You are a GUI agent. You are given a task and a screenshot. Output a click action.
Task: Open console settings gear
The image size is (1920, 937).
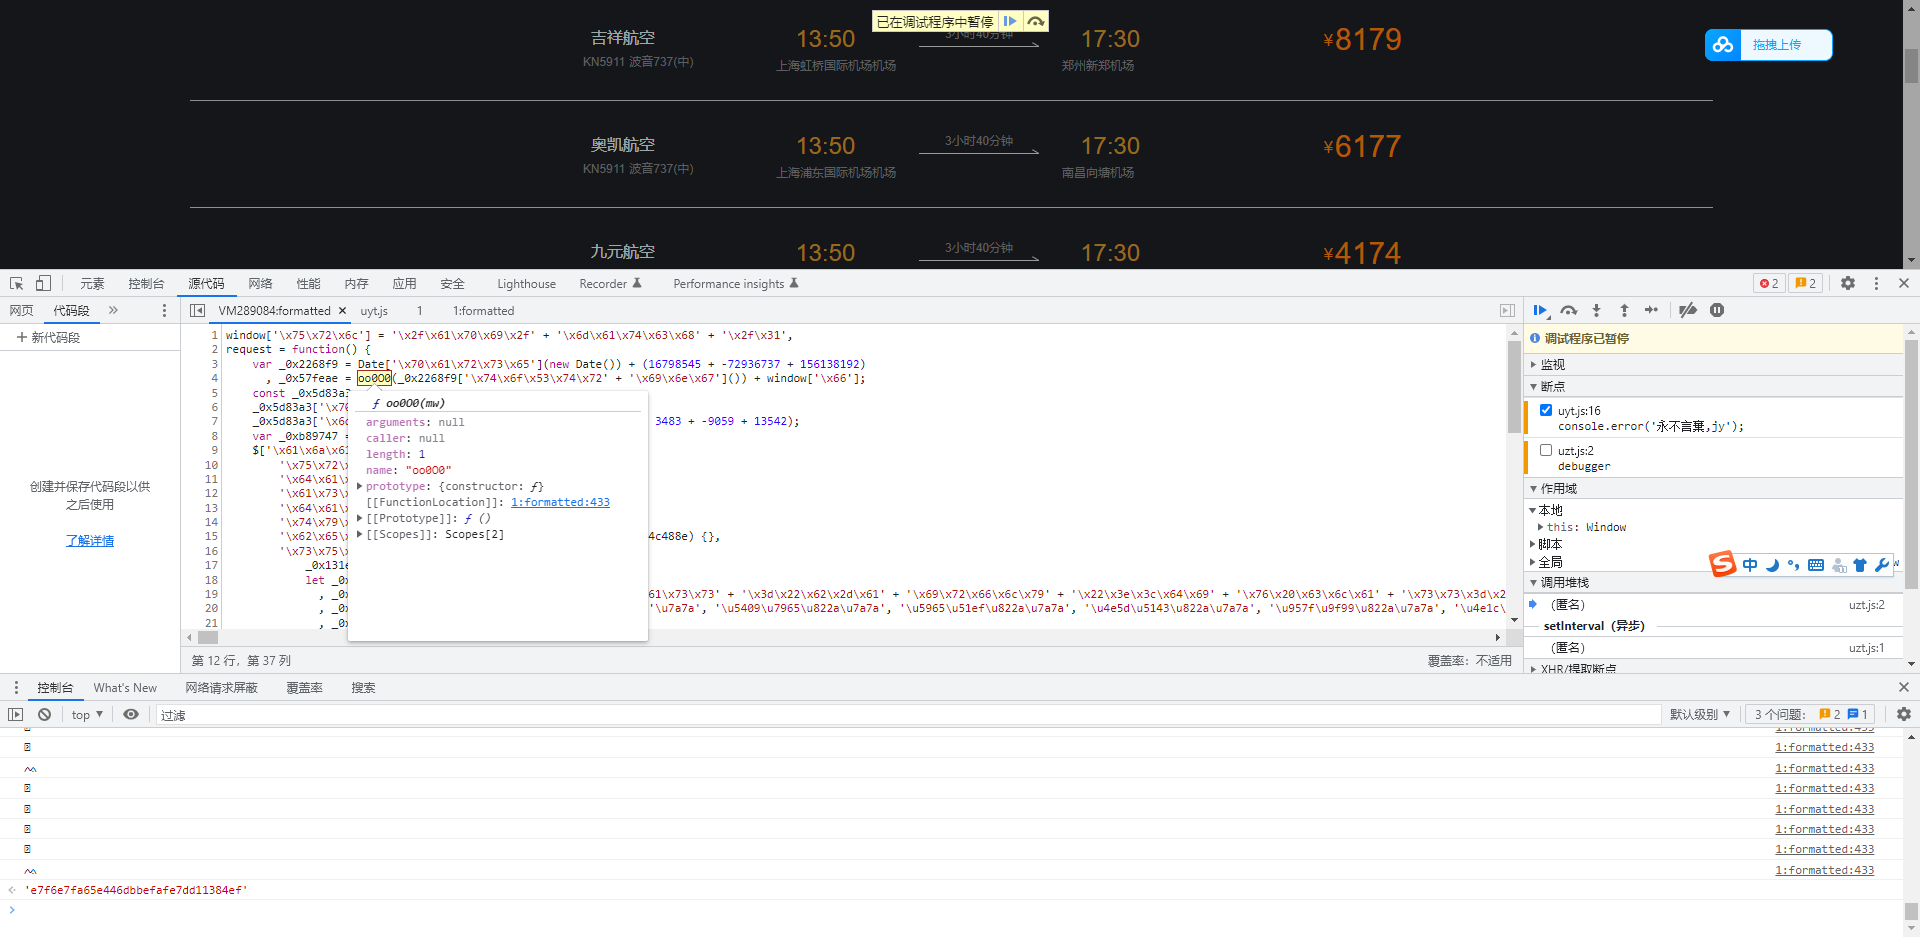(1904, 715)
